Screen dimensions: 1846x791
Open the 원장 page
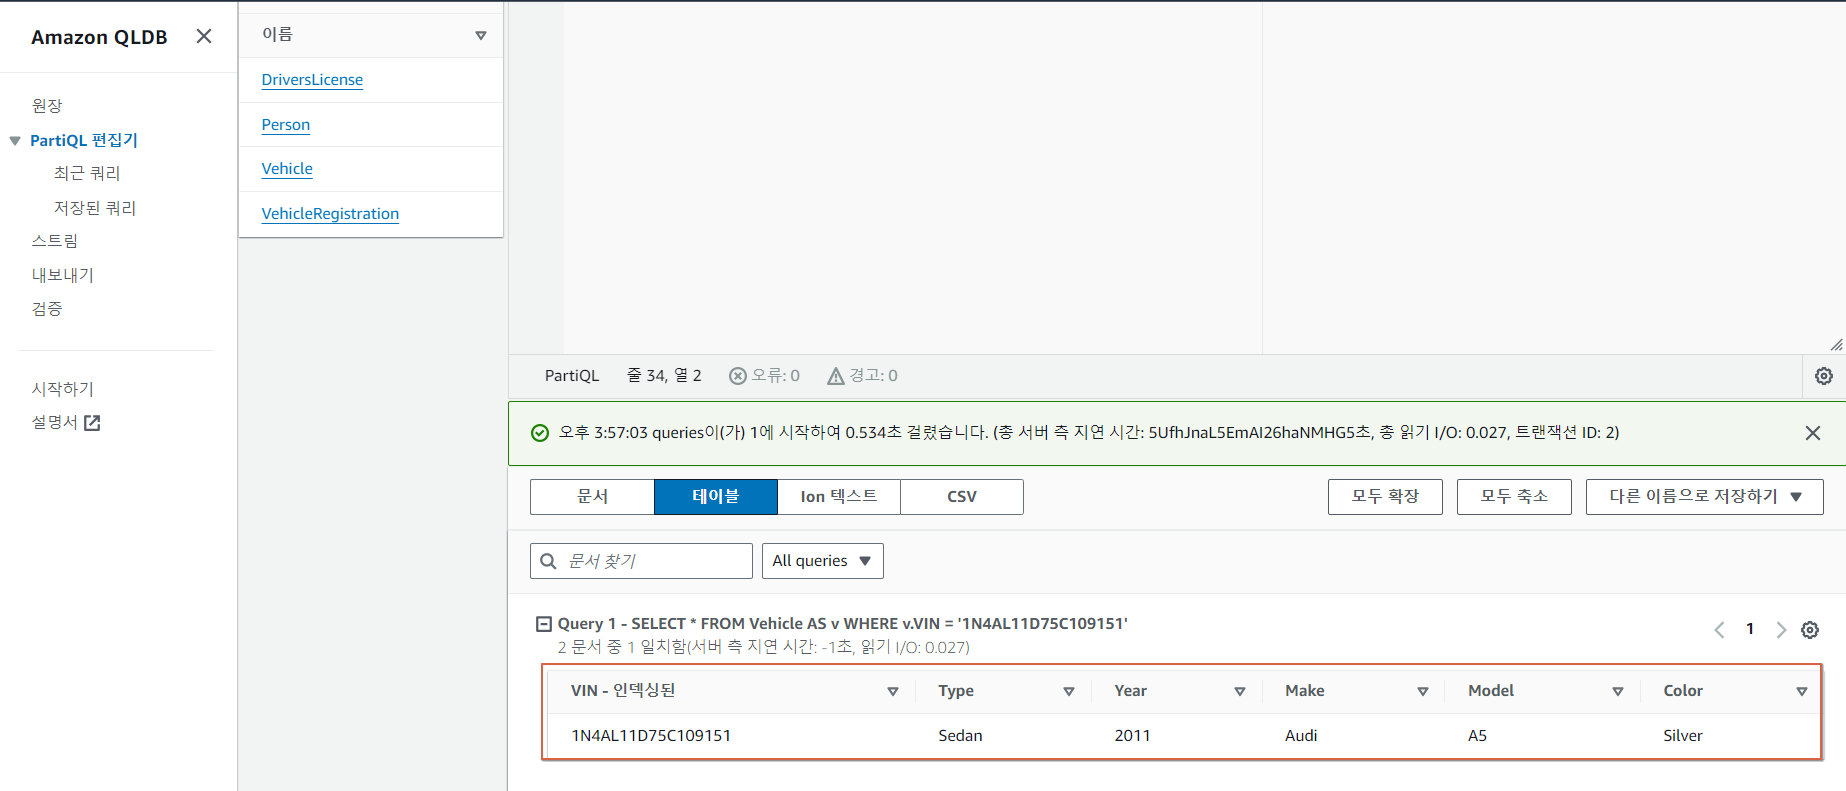click(47, 105)
